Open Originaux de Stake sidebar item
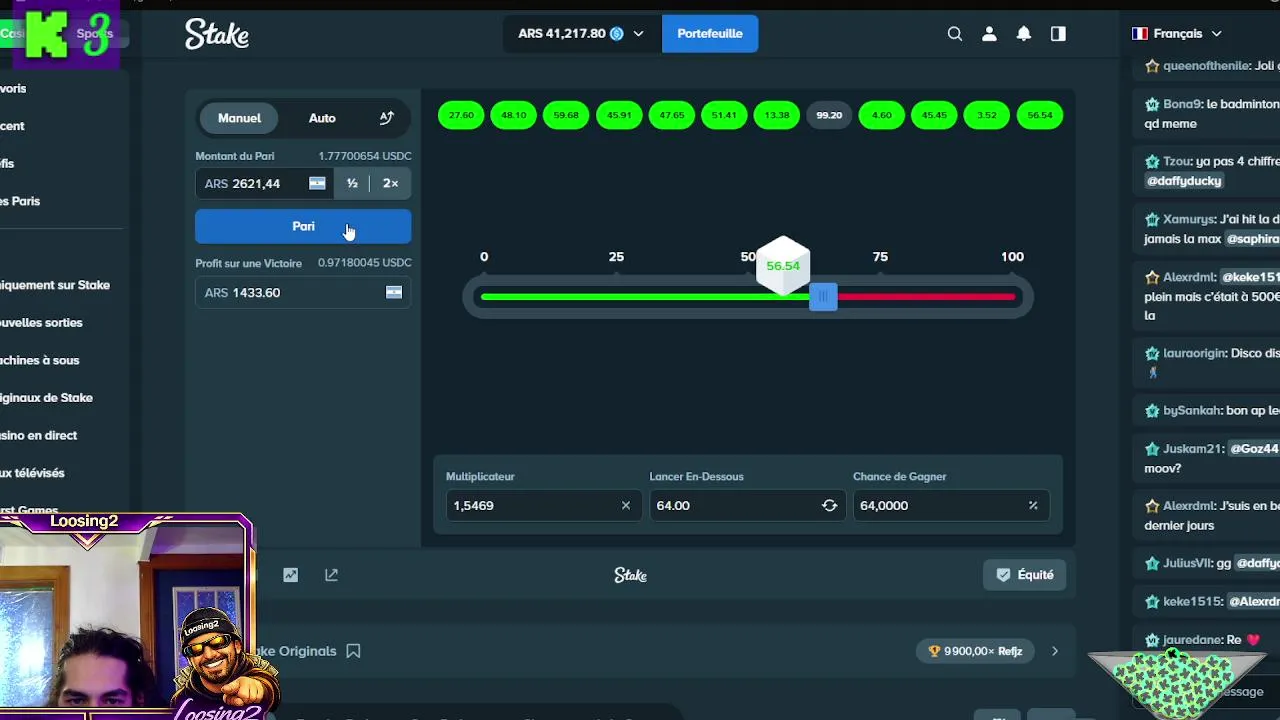 (x=46, y=398)
